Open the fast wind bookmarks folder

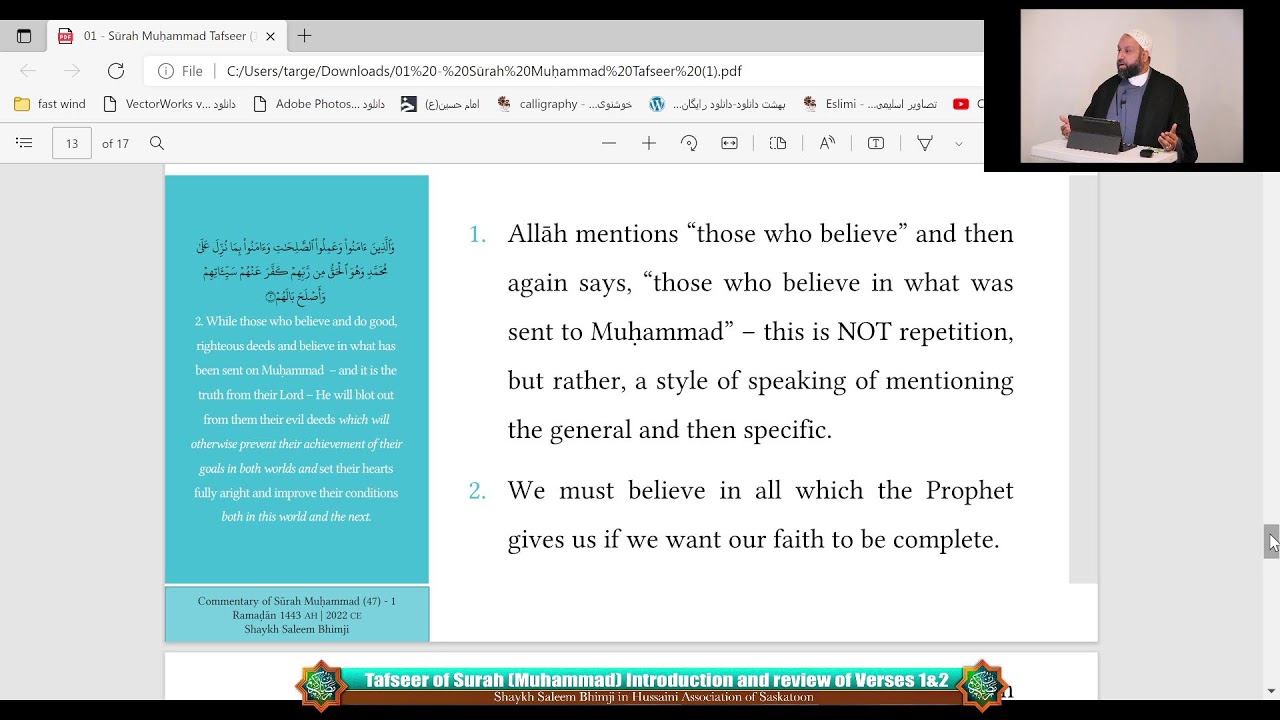click(x=50, y=104)
